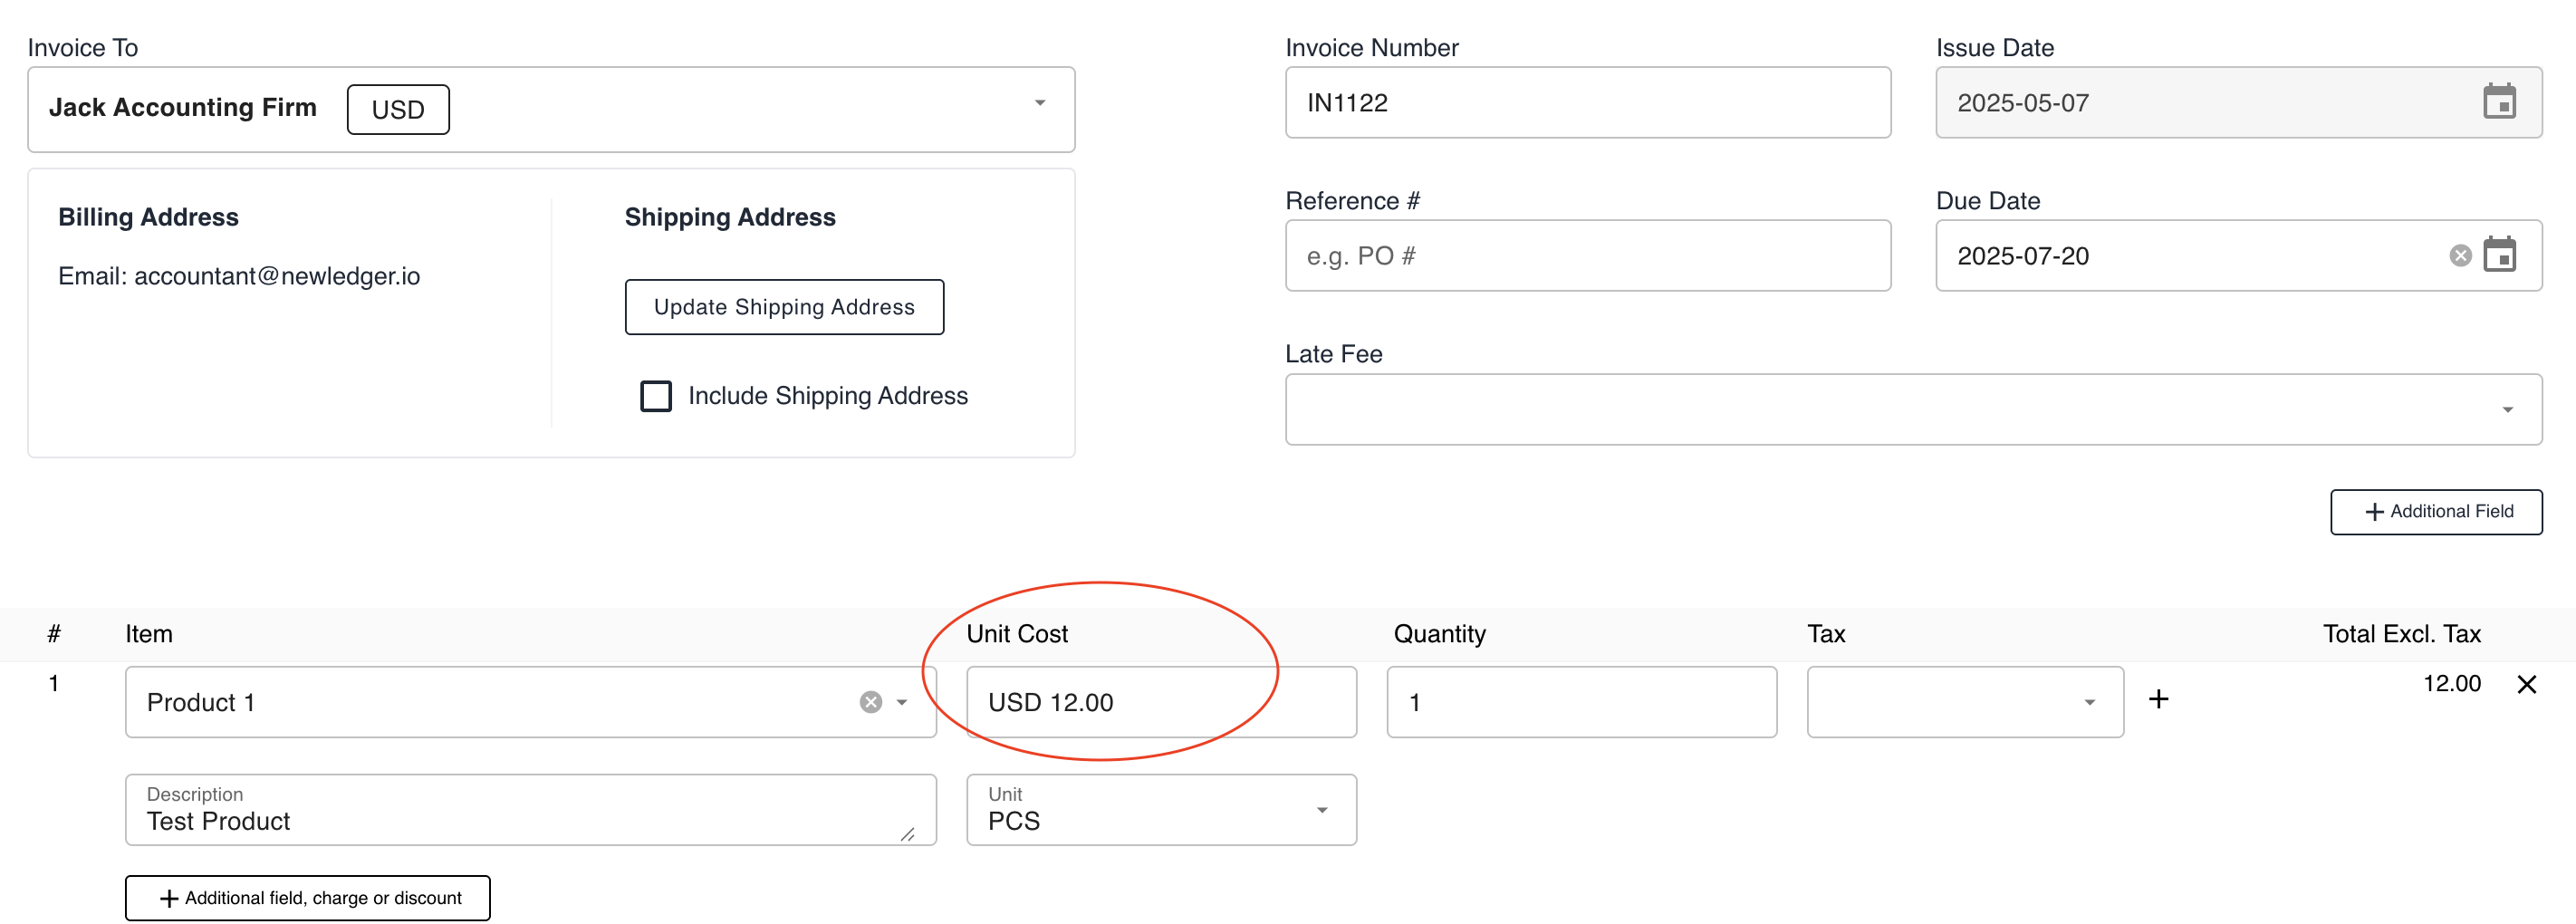
Task: Add an additional field, charge or discount
Action: click(x=308, y=898)
